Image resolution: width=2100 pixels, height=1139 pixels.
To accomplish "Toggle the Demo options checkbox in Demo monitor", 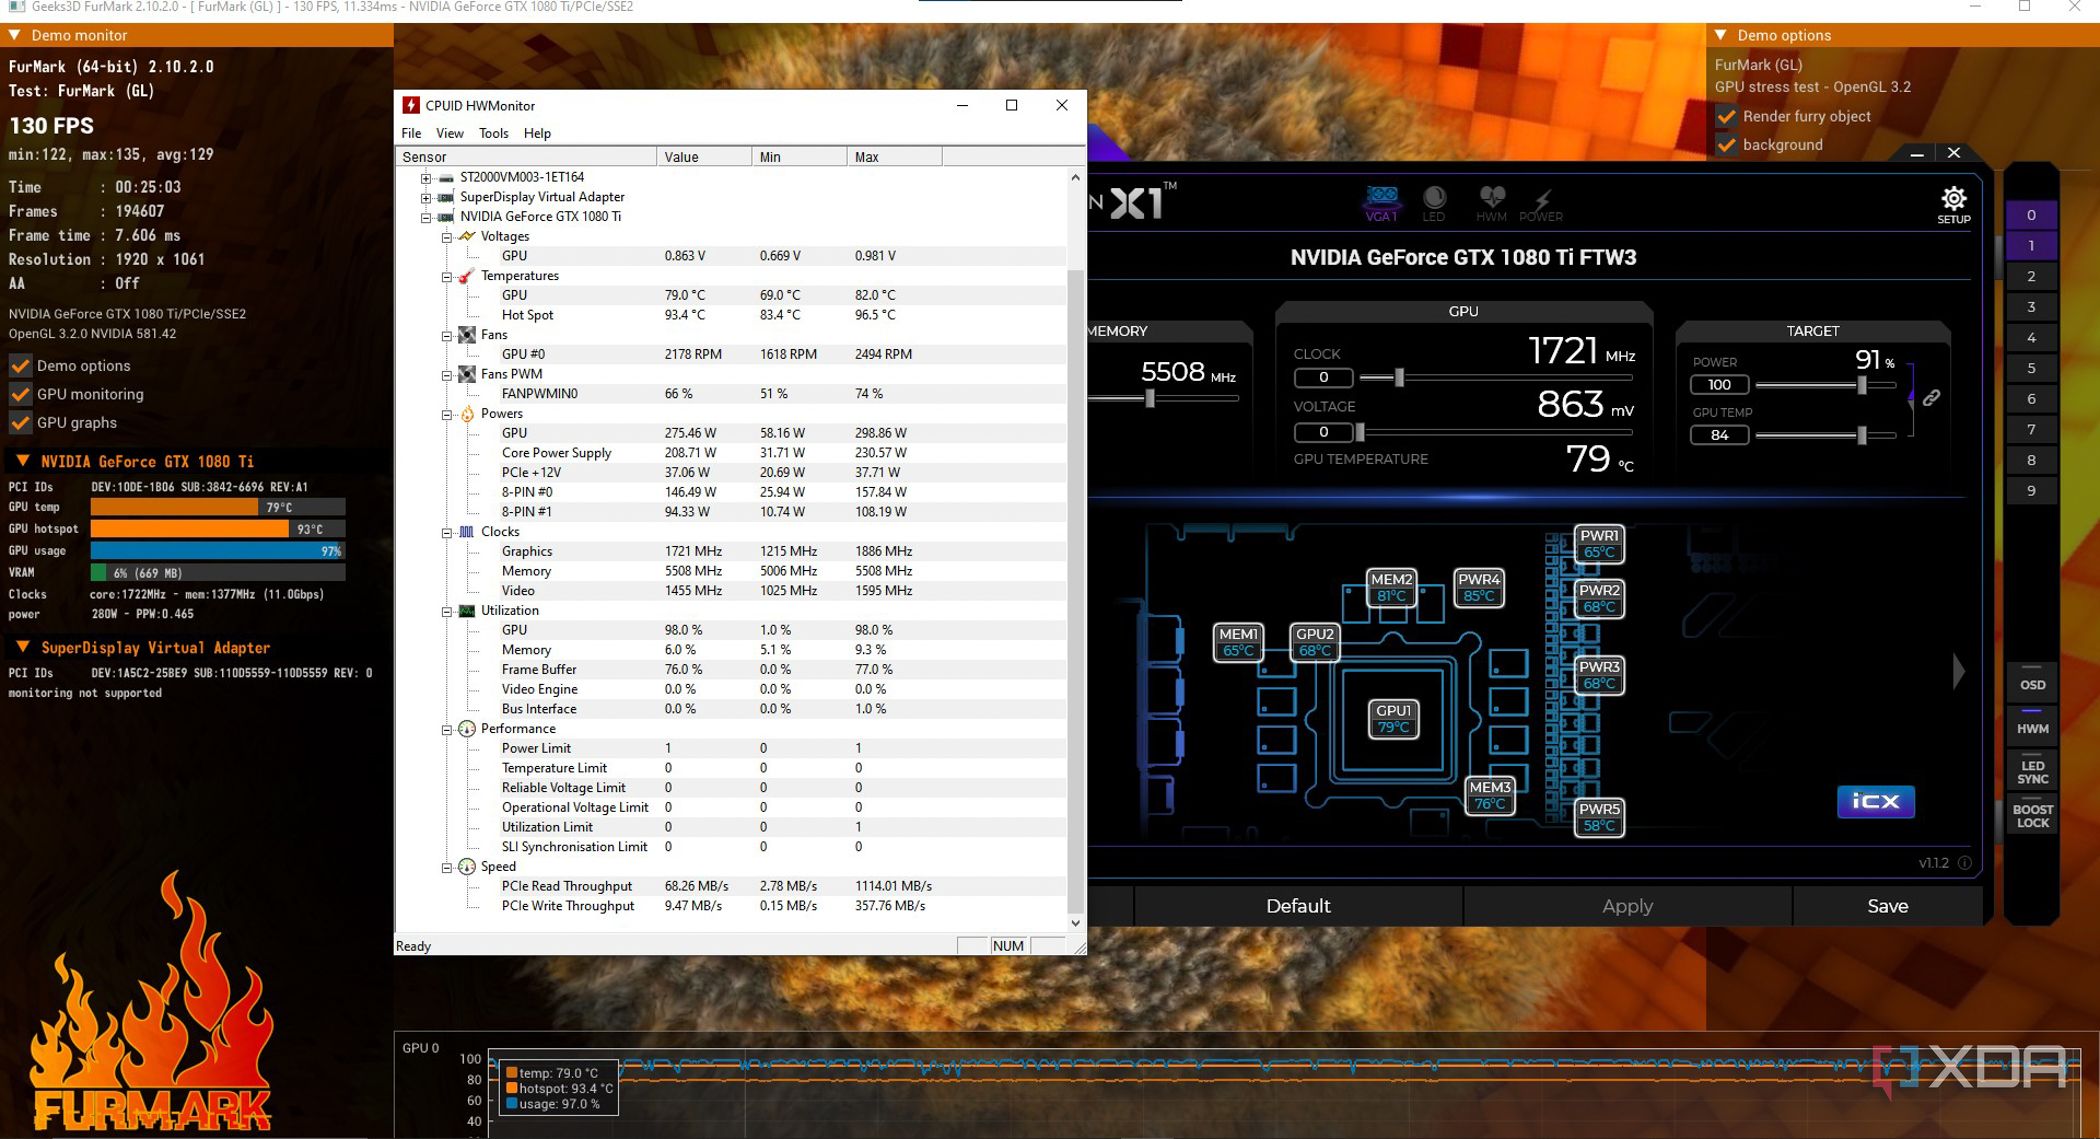I will 20,366.
